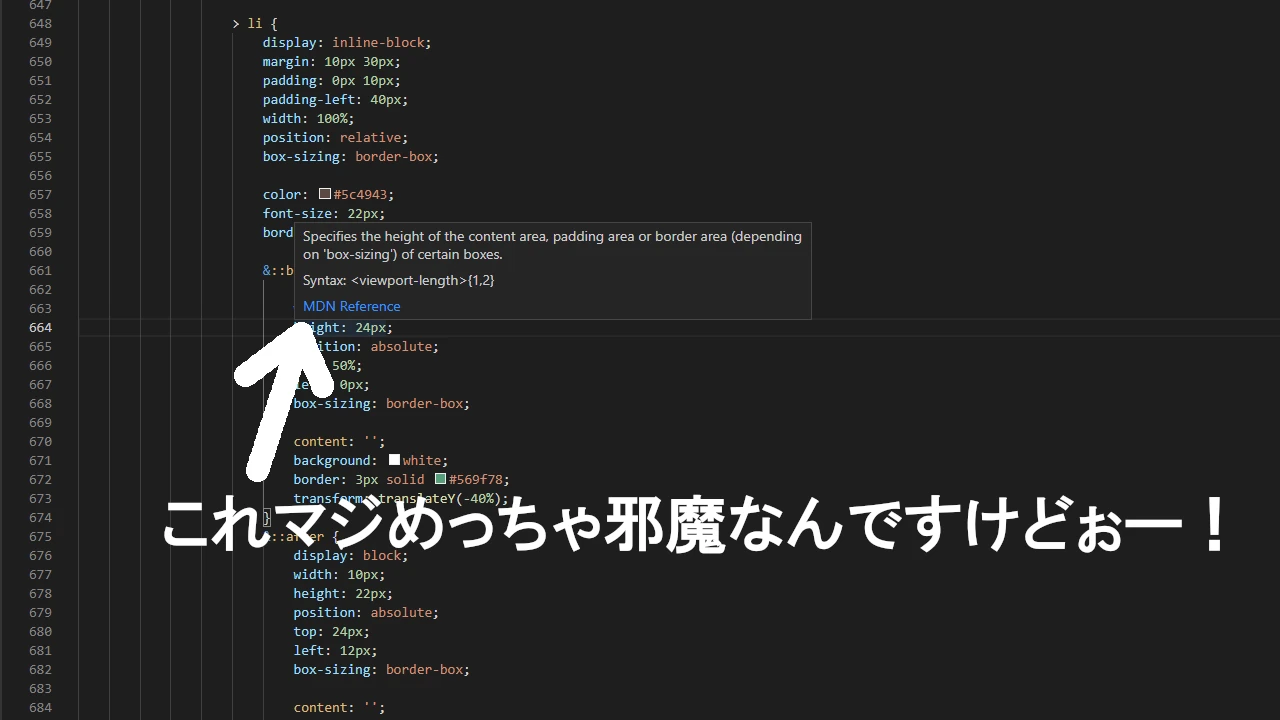The image size is (1280, 720).
Task: Click line number 669 in gutter
Action: [x=40, y=422]
